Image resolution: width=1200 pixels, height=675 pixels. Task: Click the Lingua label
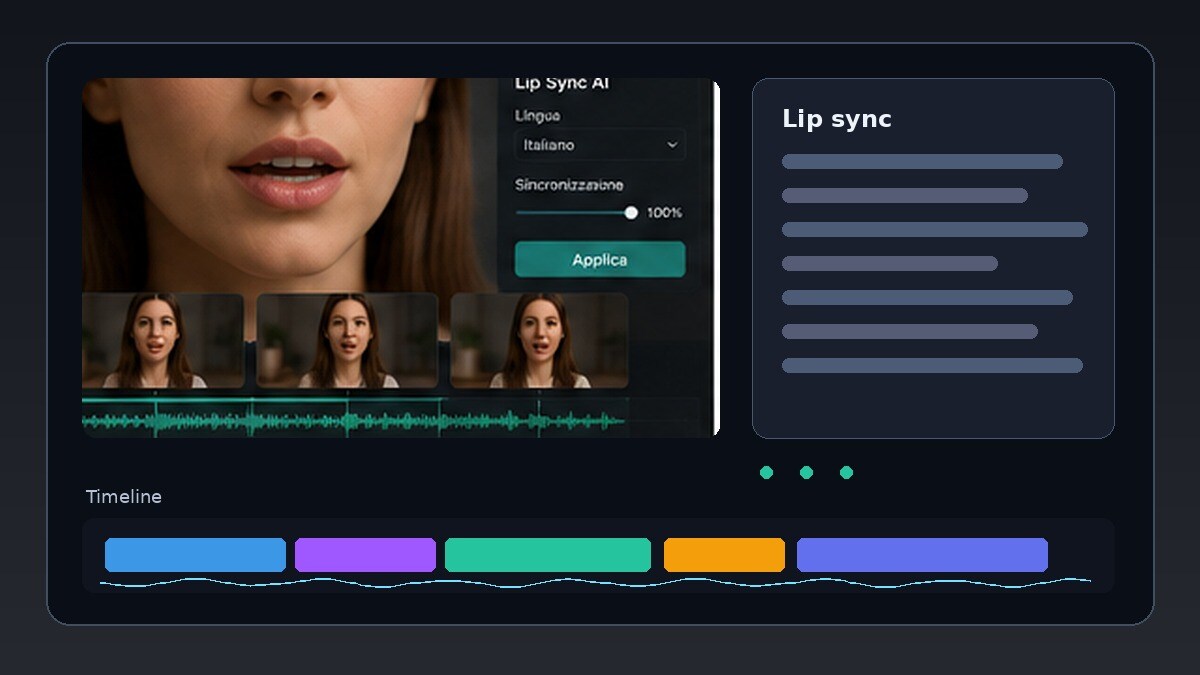(x=537, y=116)
